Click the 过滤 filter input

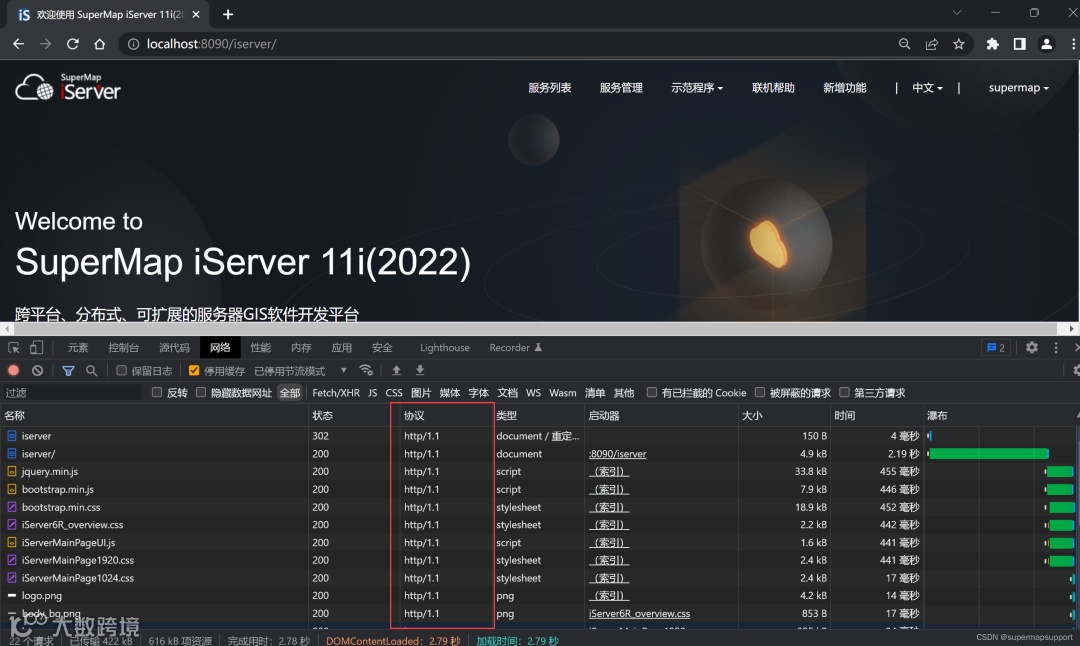click(72, 393)
